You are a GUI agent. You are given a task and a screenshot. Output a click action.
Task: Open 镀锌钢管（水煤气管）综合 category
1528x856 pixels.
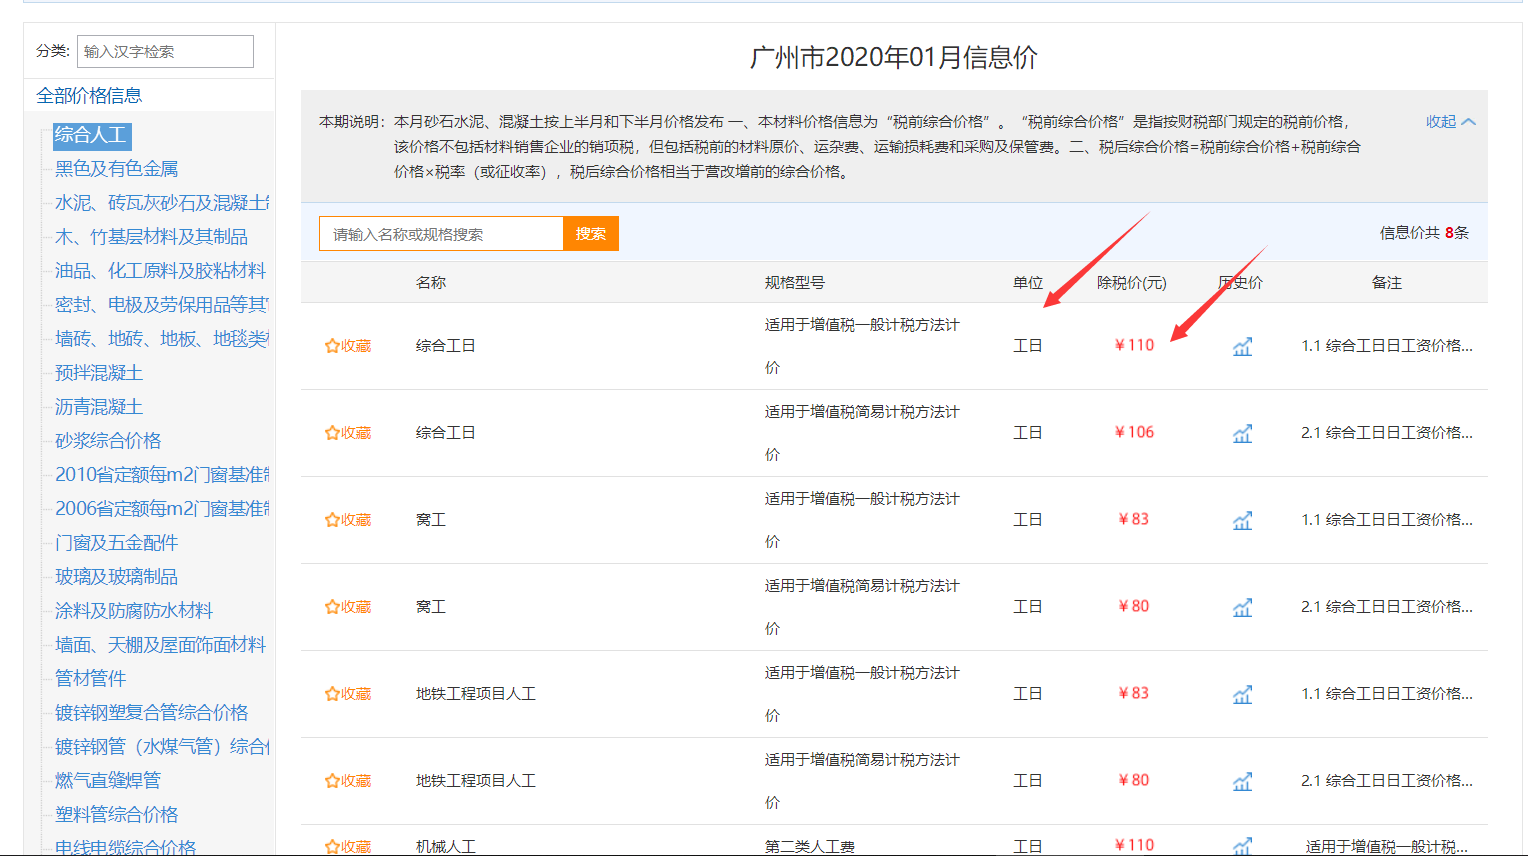point(162,747)
